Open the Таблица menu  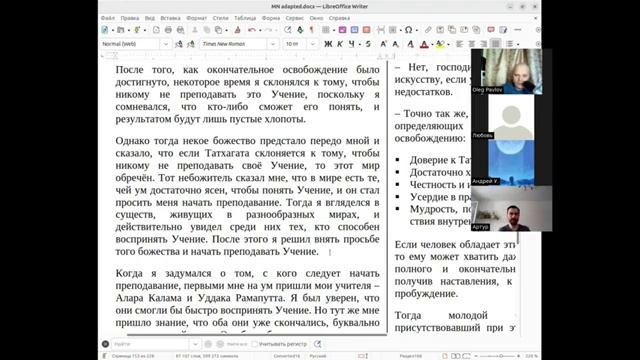coord(245,18)
